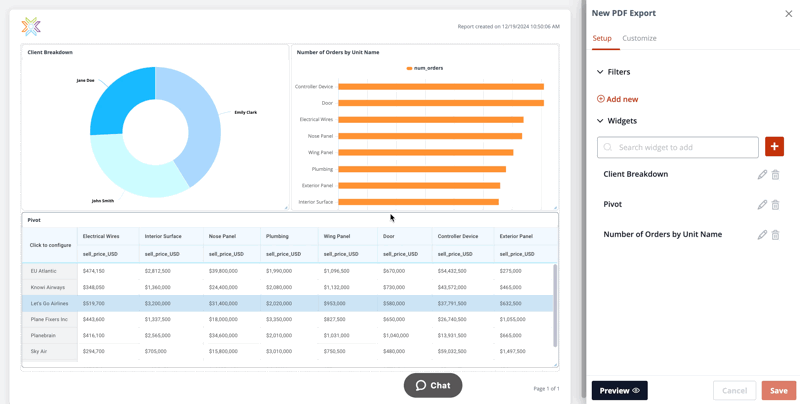Click the red plus add widget button

point(774,147)
